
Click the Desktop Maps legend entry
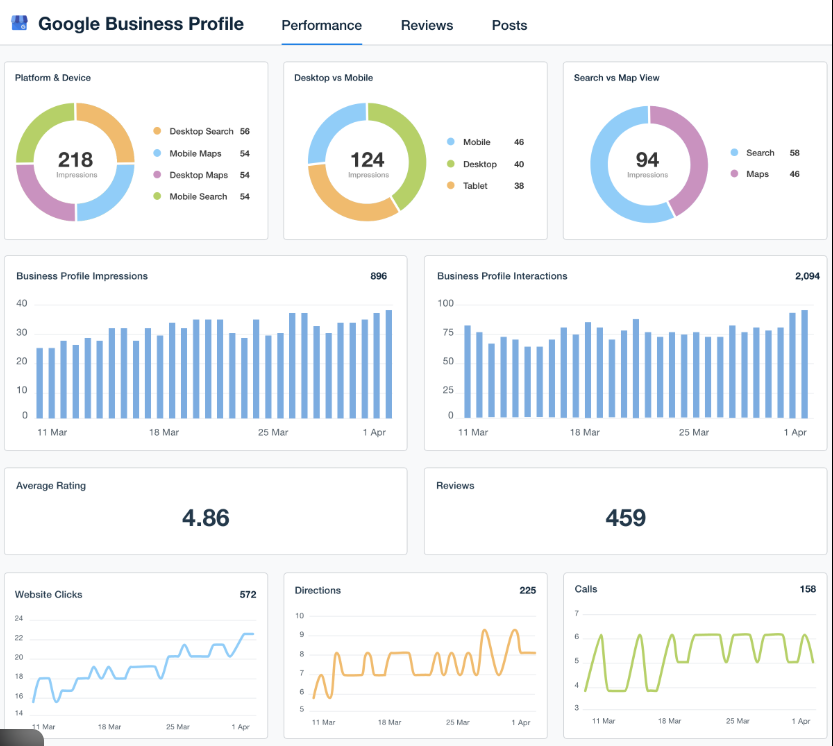[198, 175]
